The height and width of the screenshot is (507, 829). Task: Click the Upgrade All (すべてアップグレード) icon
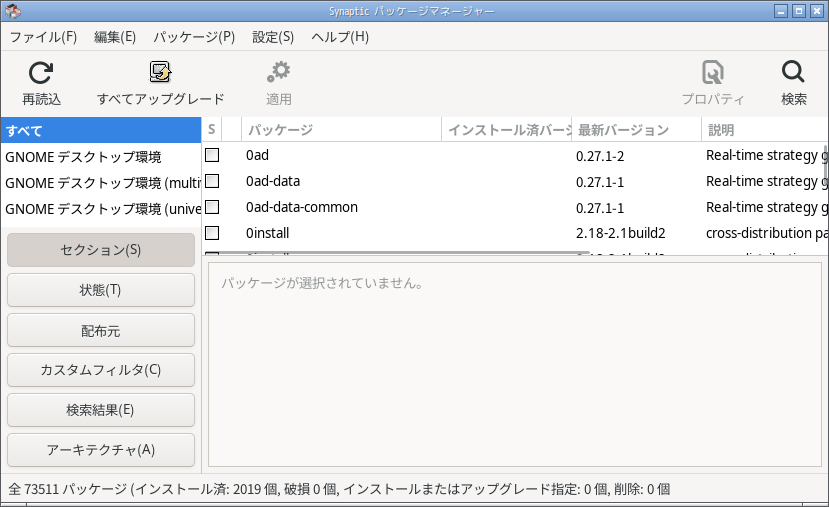[160, 73]
